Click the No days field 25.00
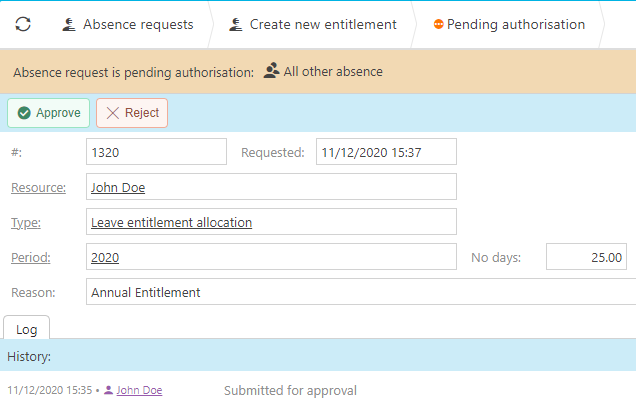This screenshot has width=636, height=407. tap(589, 257)
